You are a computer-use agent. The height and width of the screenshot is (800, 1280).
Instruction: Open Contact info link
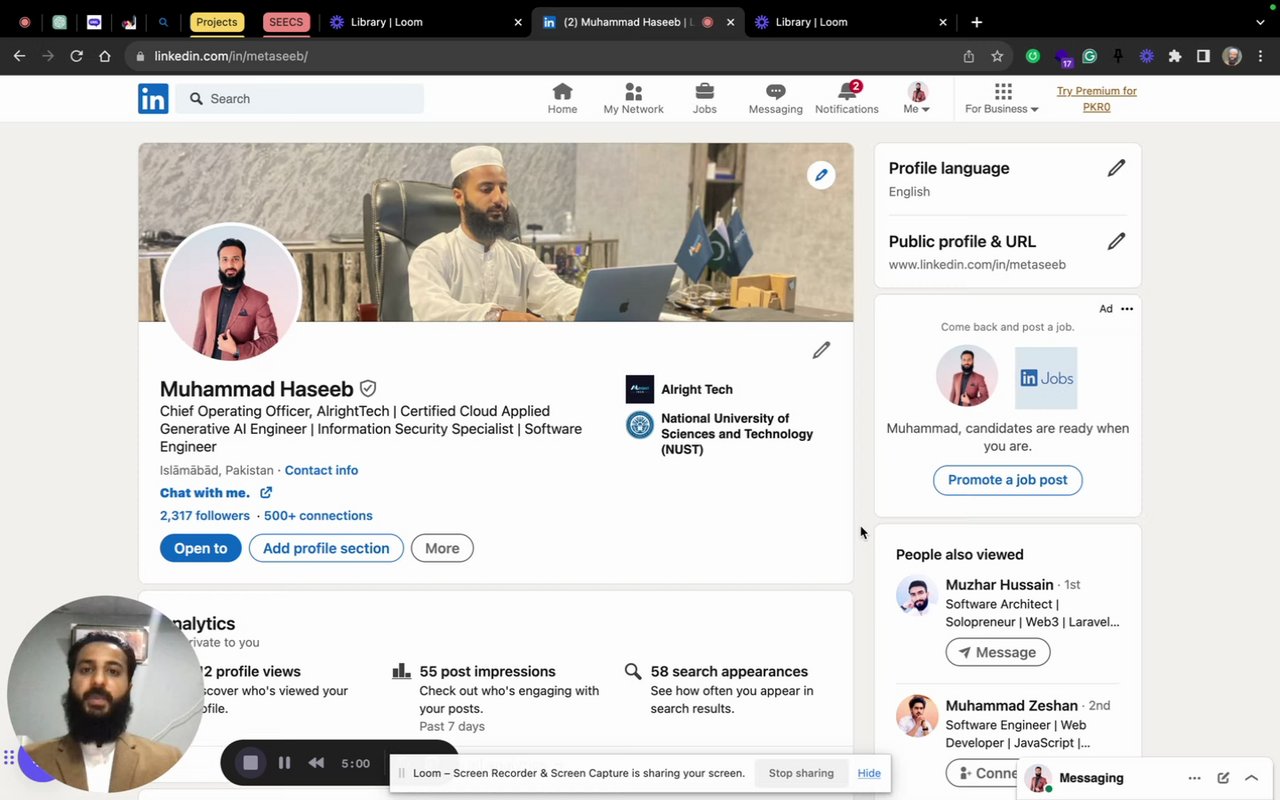pos(321,470)
